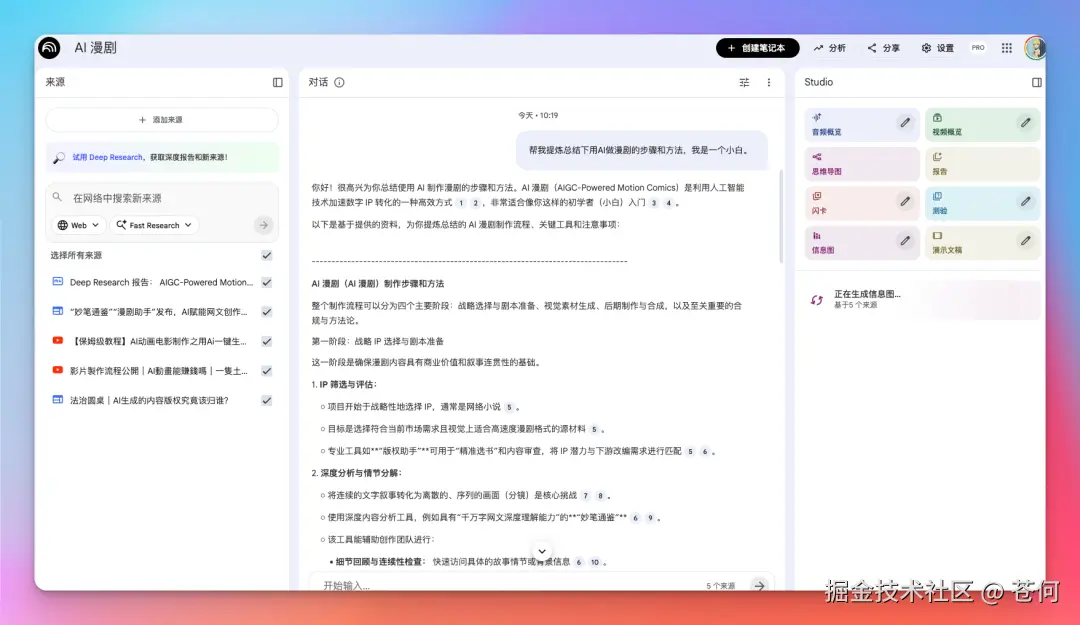1080x625 pixels.
Task: Open the 思维导图 mind map generator
Action: tap(850, 163)
